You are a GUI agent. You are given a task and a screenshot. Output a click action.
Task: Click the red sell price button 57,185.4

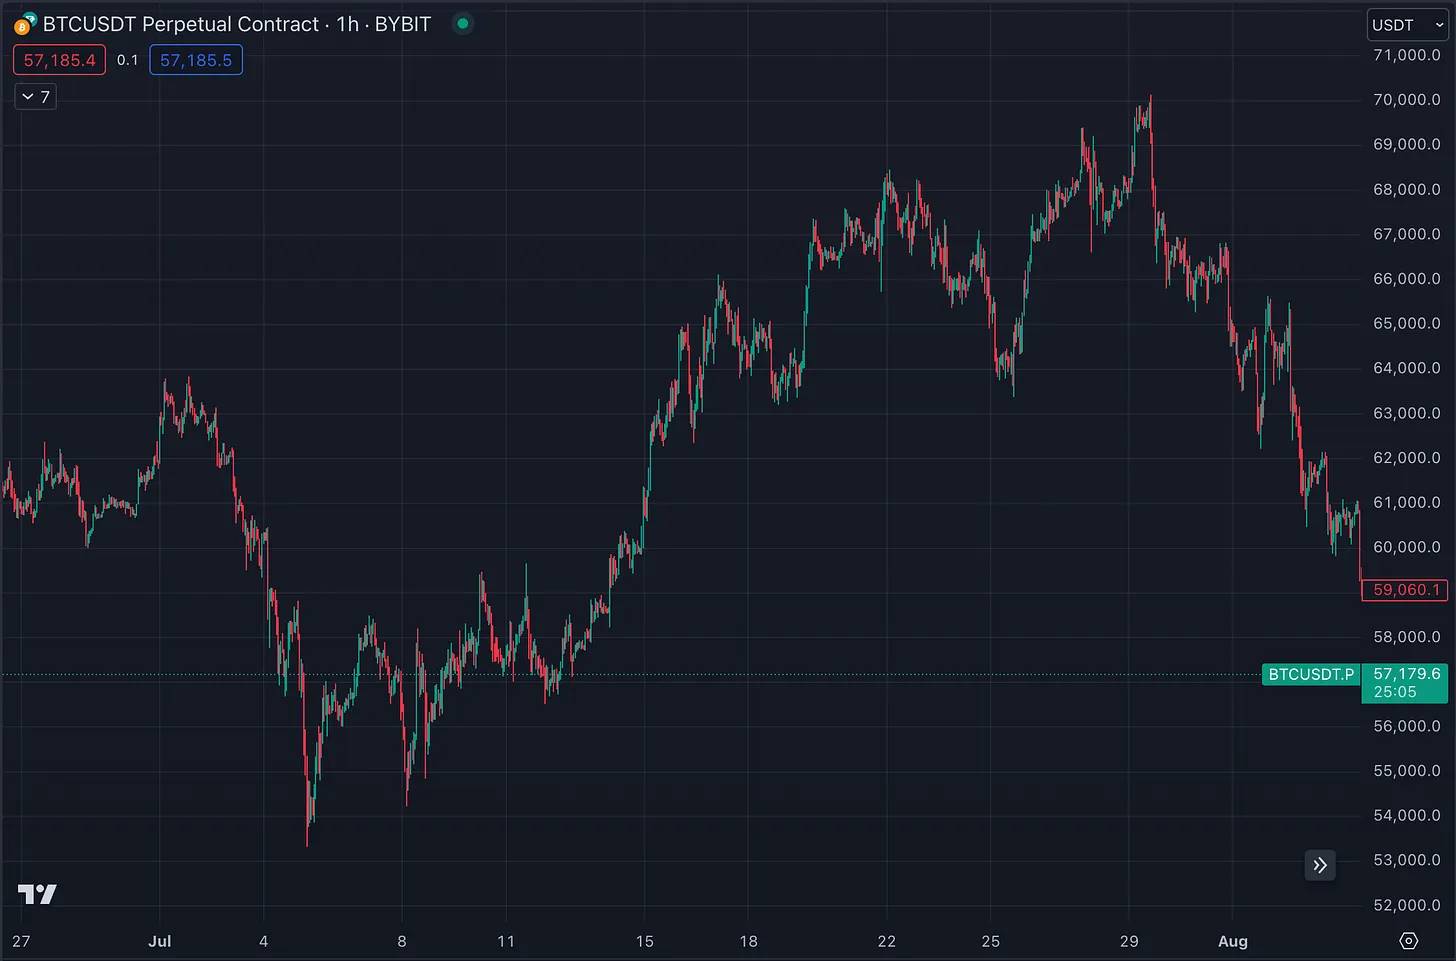coord(59,60)
